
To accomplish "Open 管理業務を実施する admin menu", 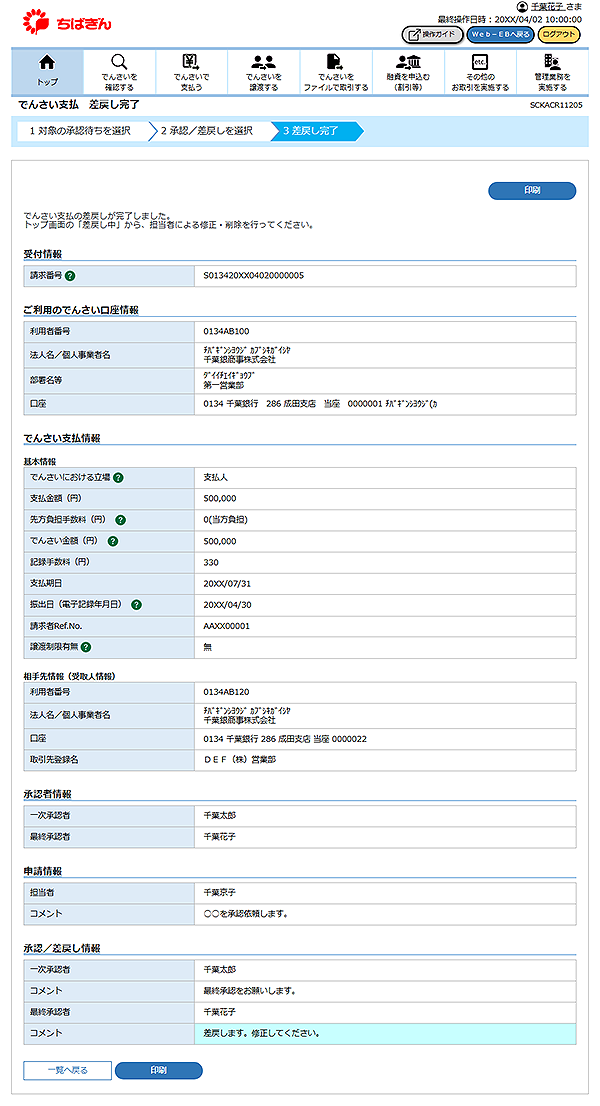I will pyautogui.click(x=552, y=70).
